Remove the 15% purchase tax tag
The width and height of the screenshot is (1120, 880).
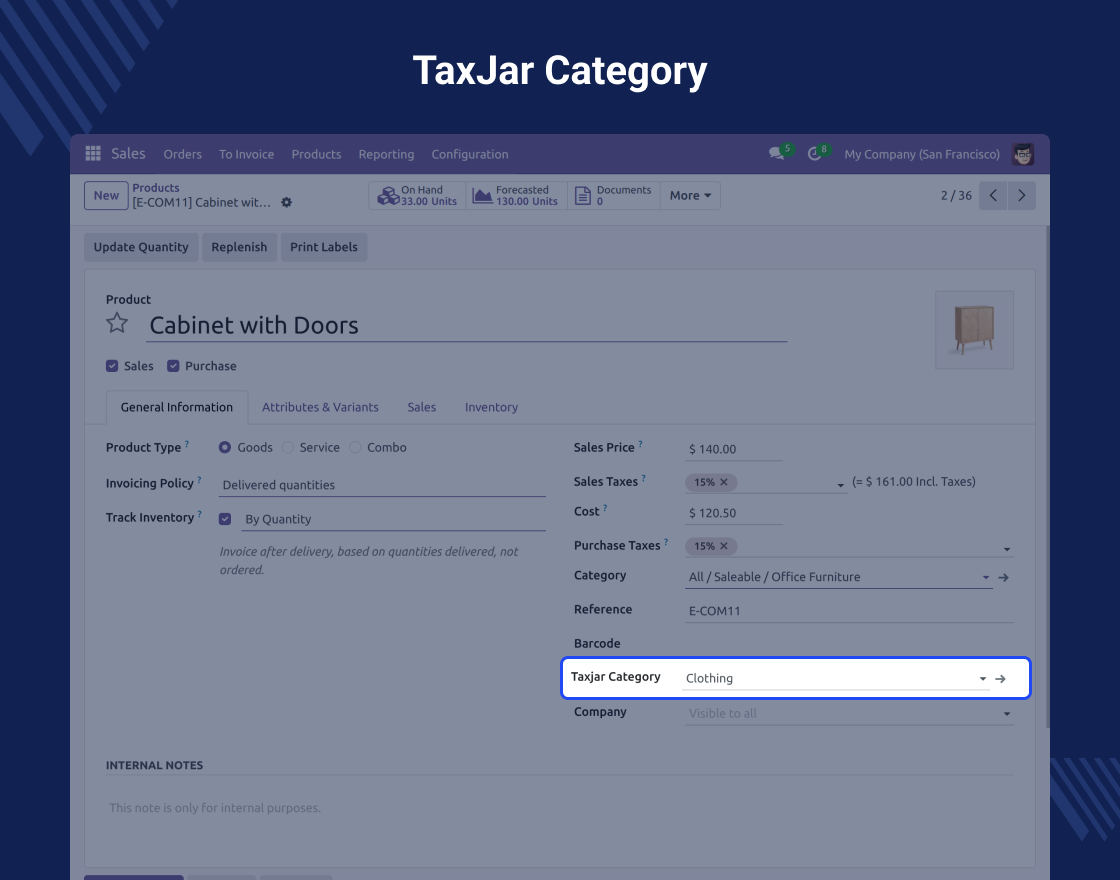point(724,546)
